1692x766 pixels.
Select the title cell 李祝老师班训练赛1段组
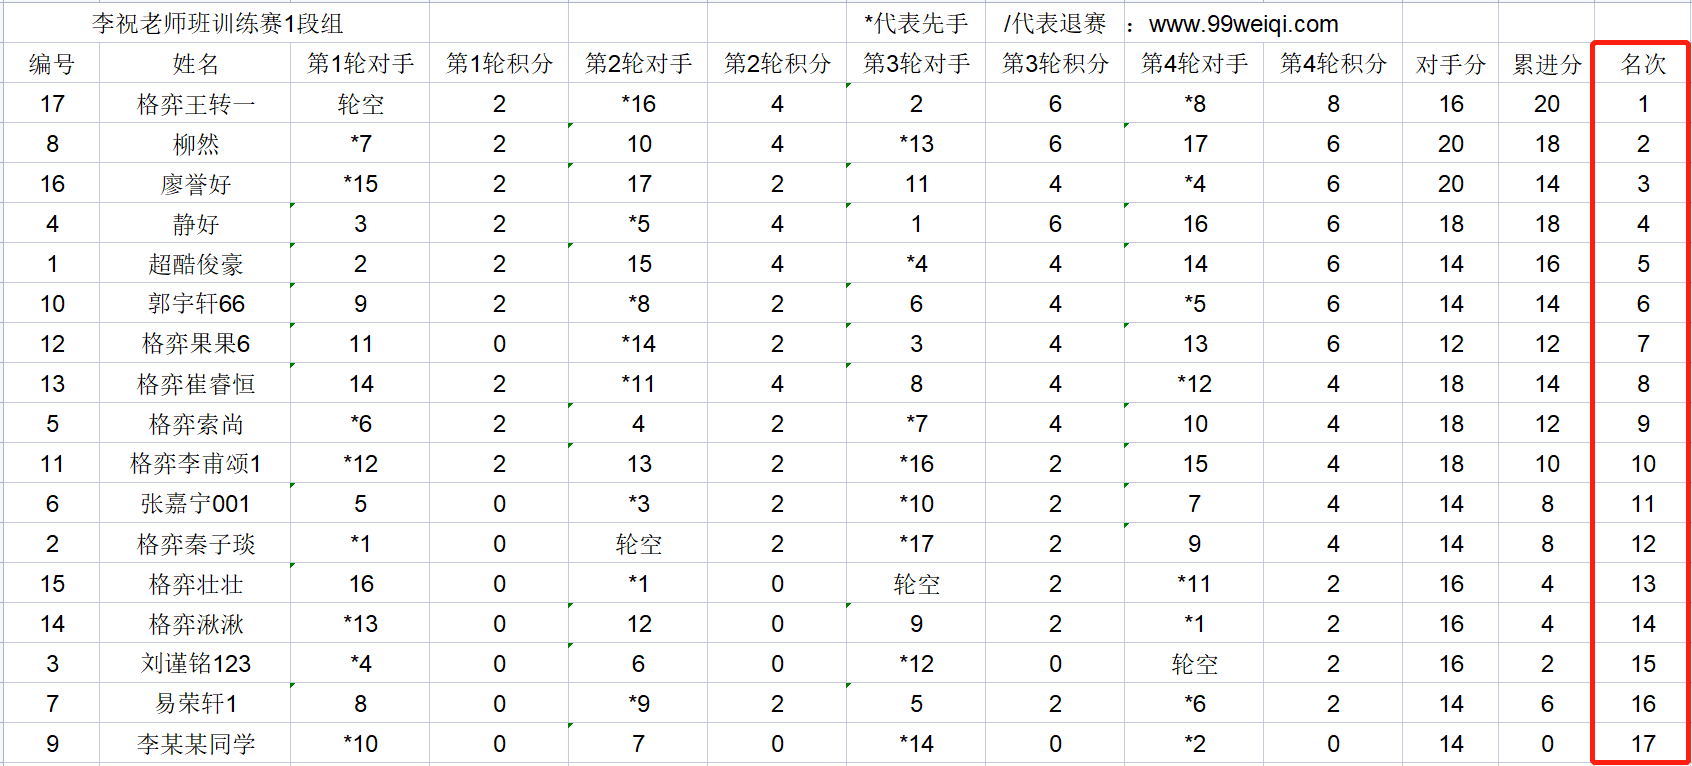pyautogui.click(x=217, y=24)
